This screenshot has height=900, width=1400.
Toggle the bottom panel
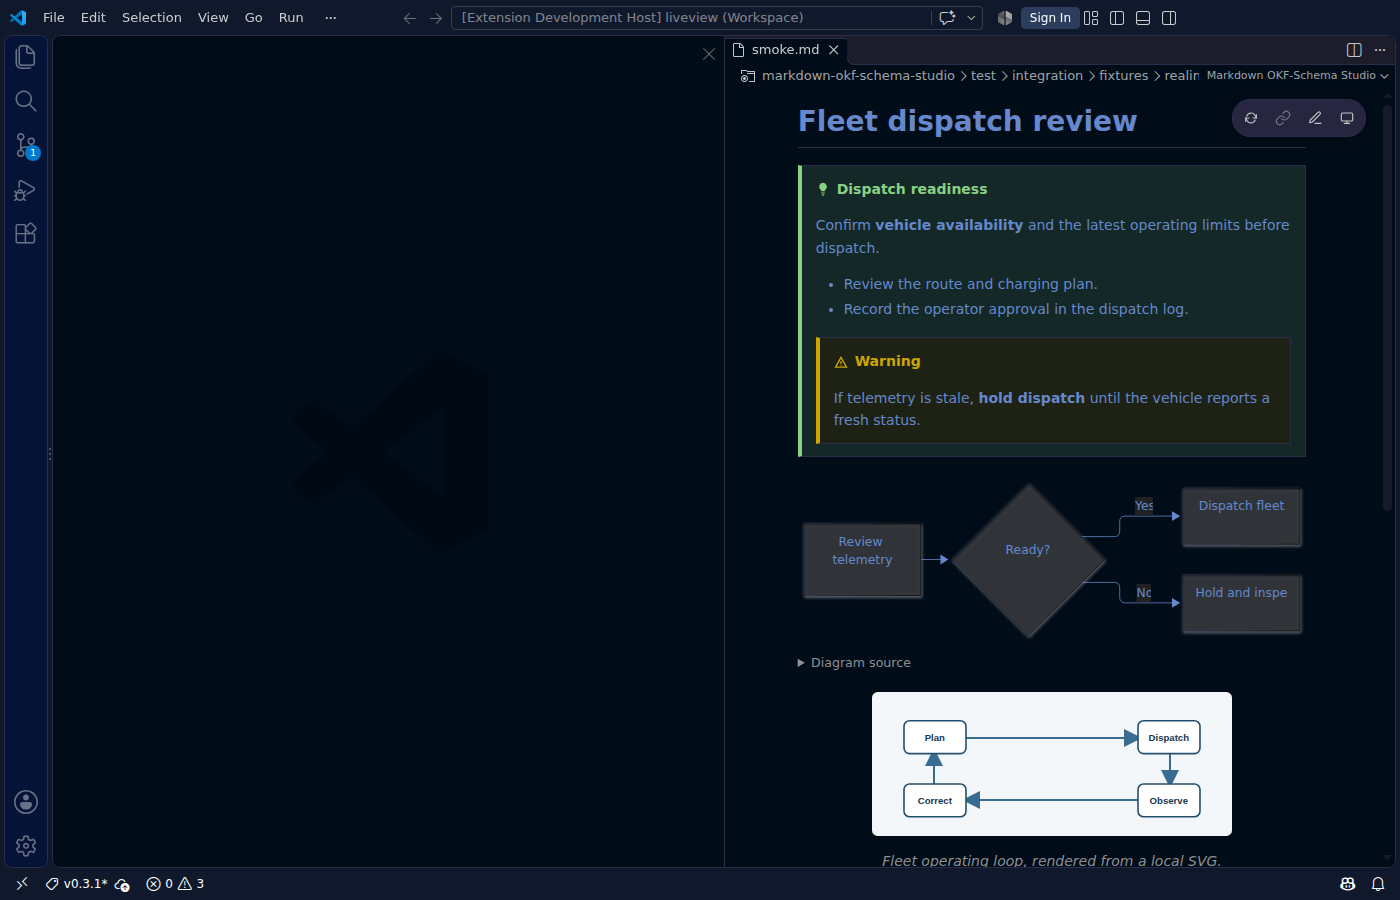(x=1143, y=18)
